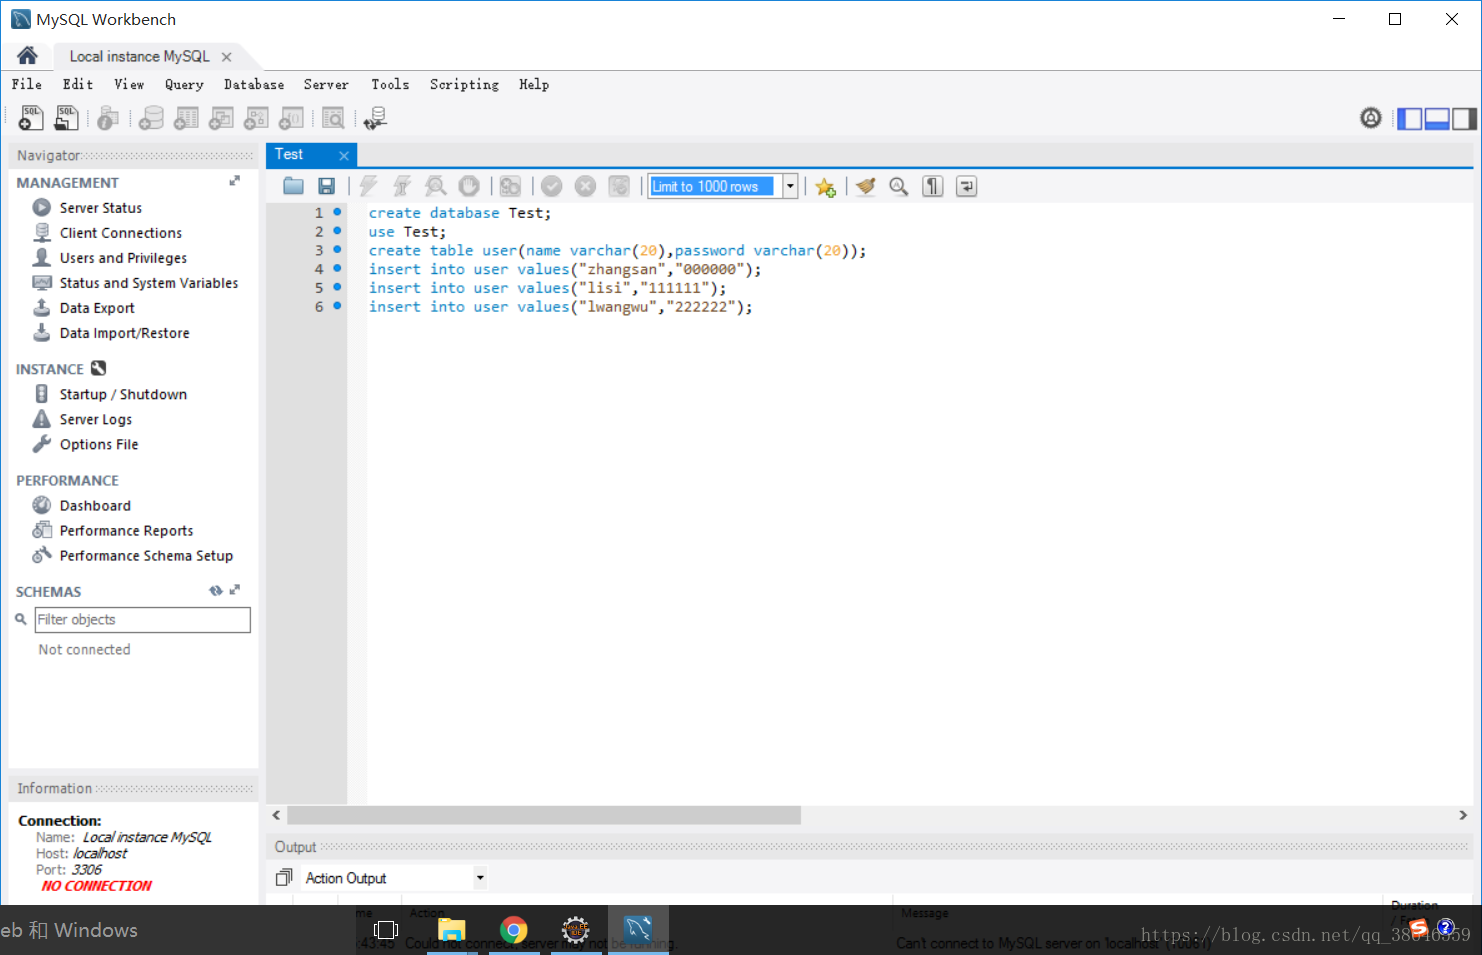Viewport: 1482px width, 955px height.
Task: Create a new view icon
Action: (221, 119)
